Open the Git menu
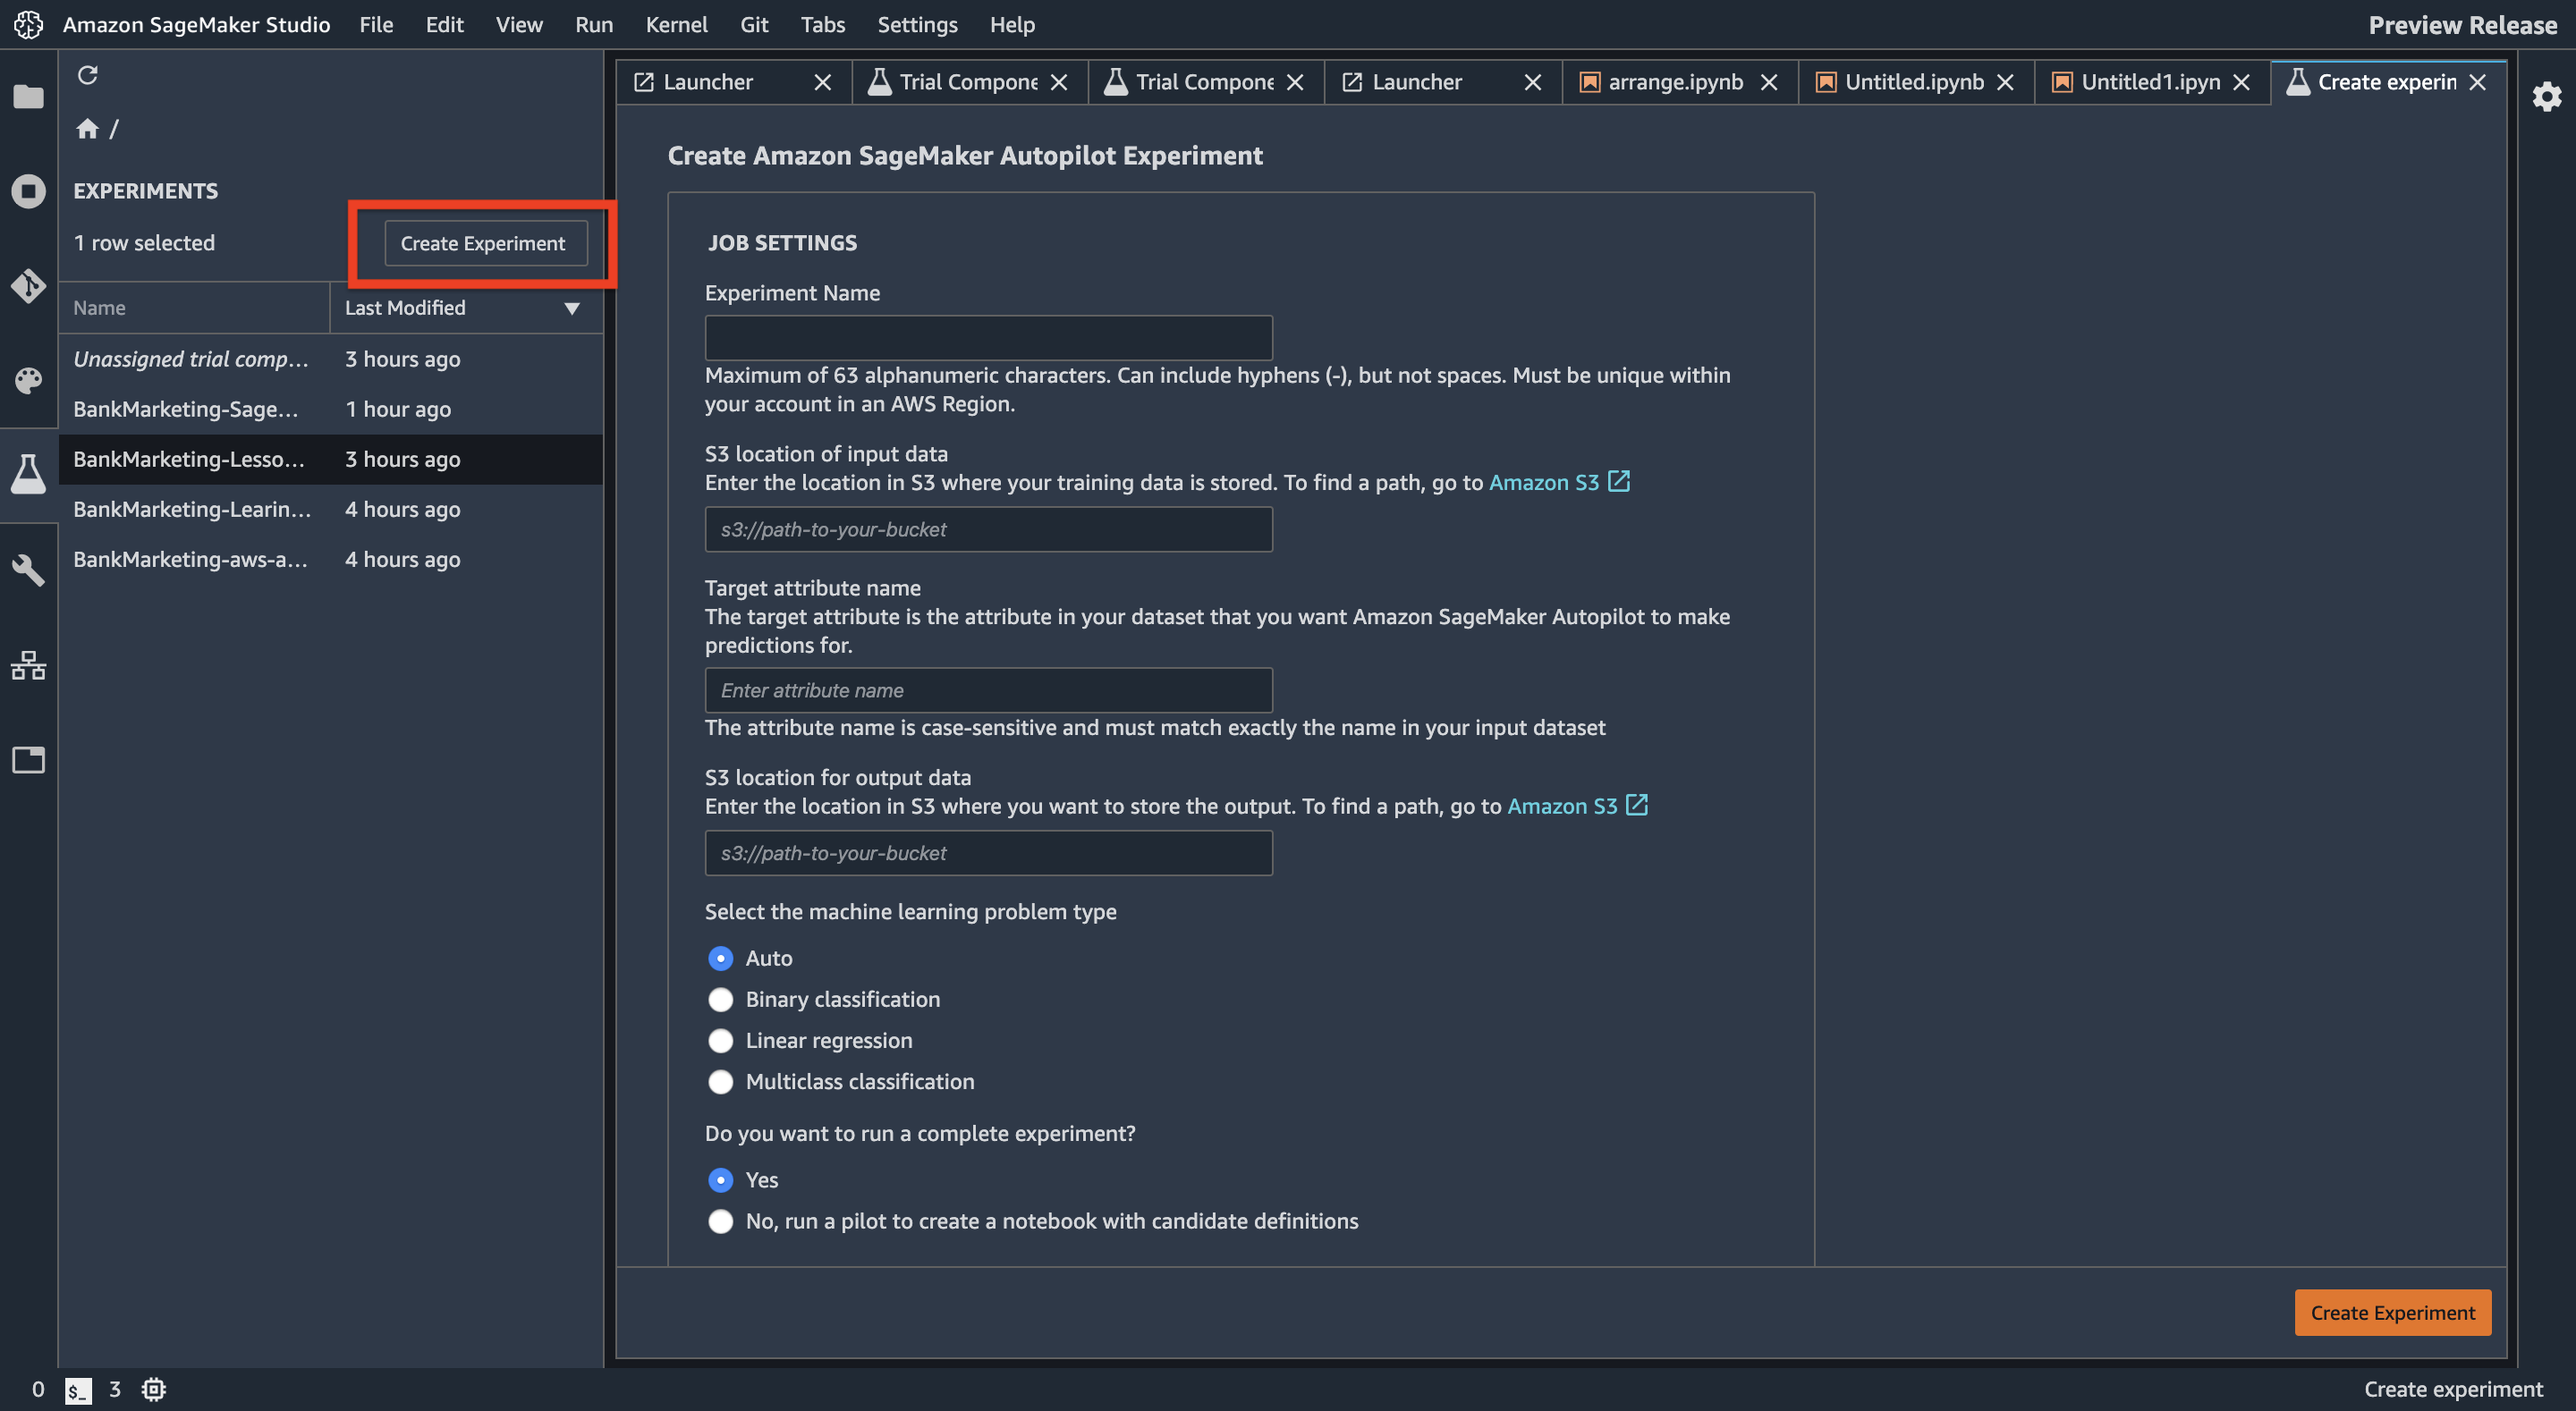The image size is (2576, 1411). pyautogui.click(x=754, y=24)
